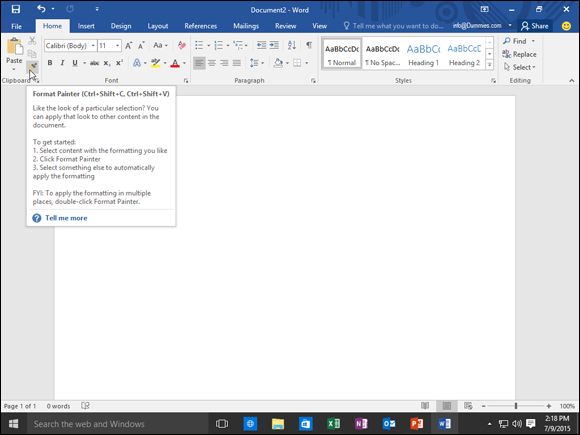This screenshot has width=580, height=435.
Task: Click the Bullets list icon
Action: point(199,45)
